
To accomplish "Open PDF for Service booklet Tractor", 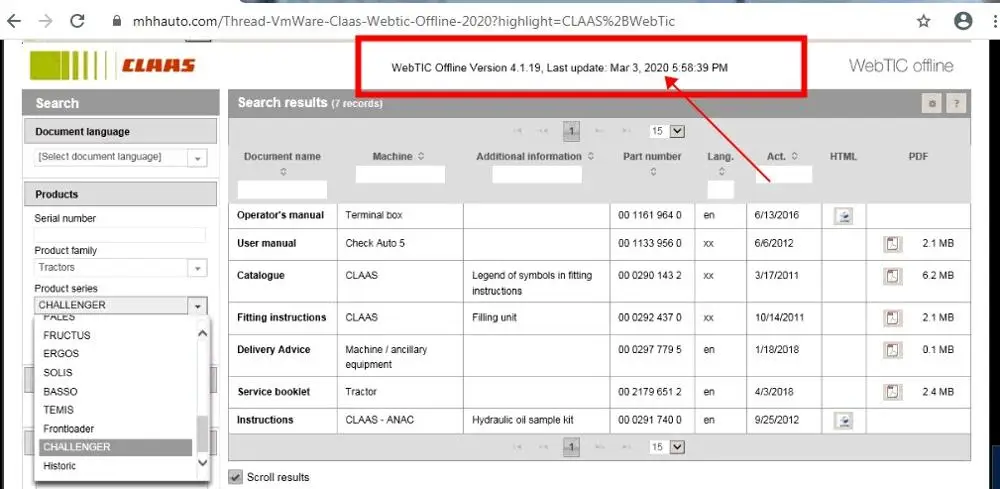I will [893, 391].
